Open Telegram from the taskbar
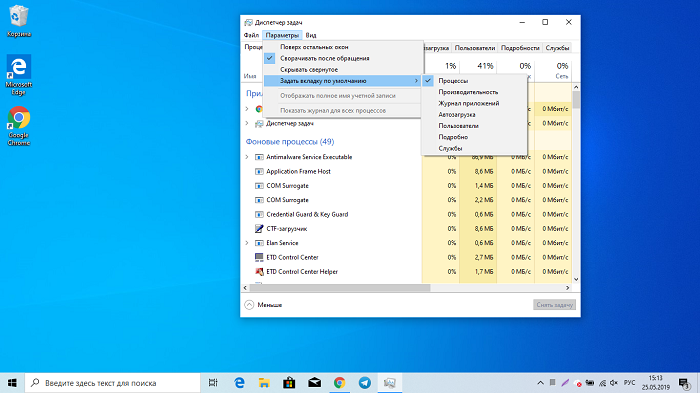Viewport: 700px width, 393px height. (365, 383)
